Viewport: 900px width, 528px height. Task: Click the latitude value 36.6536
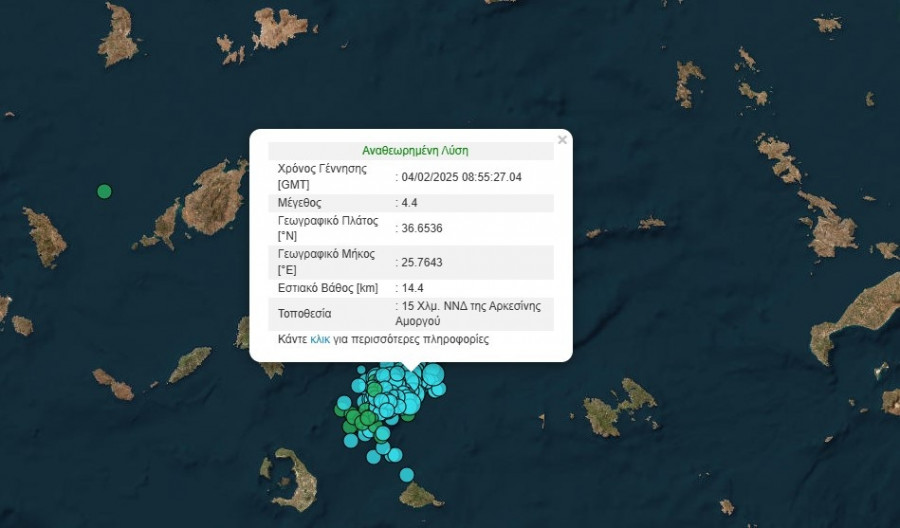(421, 228)
